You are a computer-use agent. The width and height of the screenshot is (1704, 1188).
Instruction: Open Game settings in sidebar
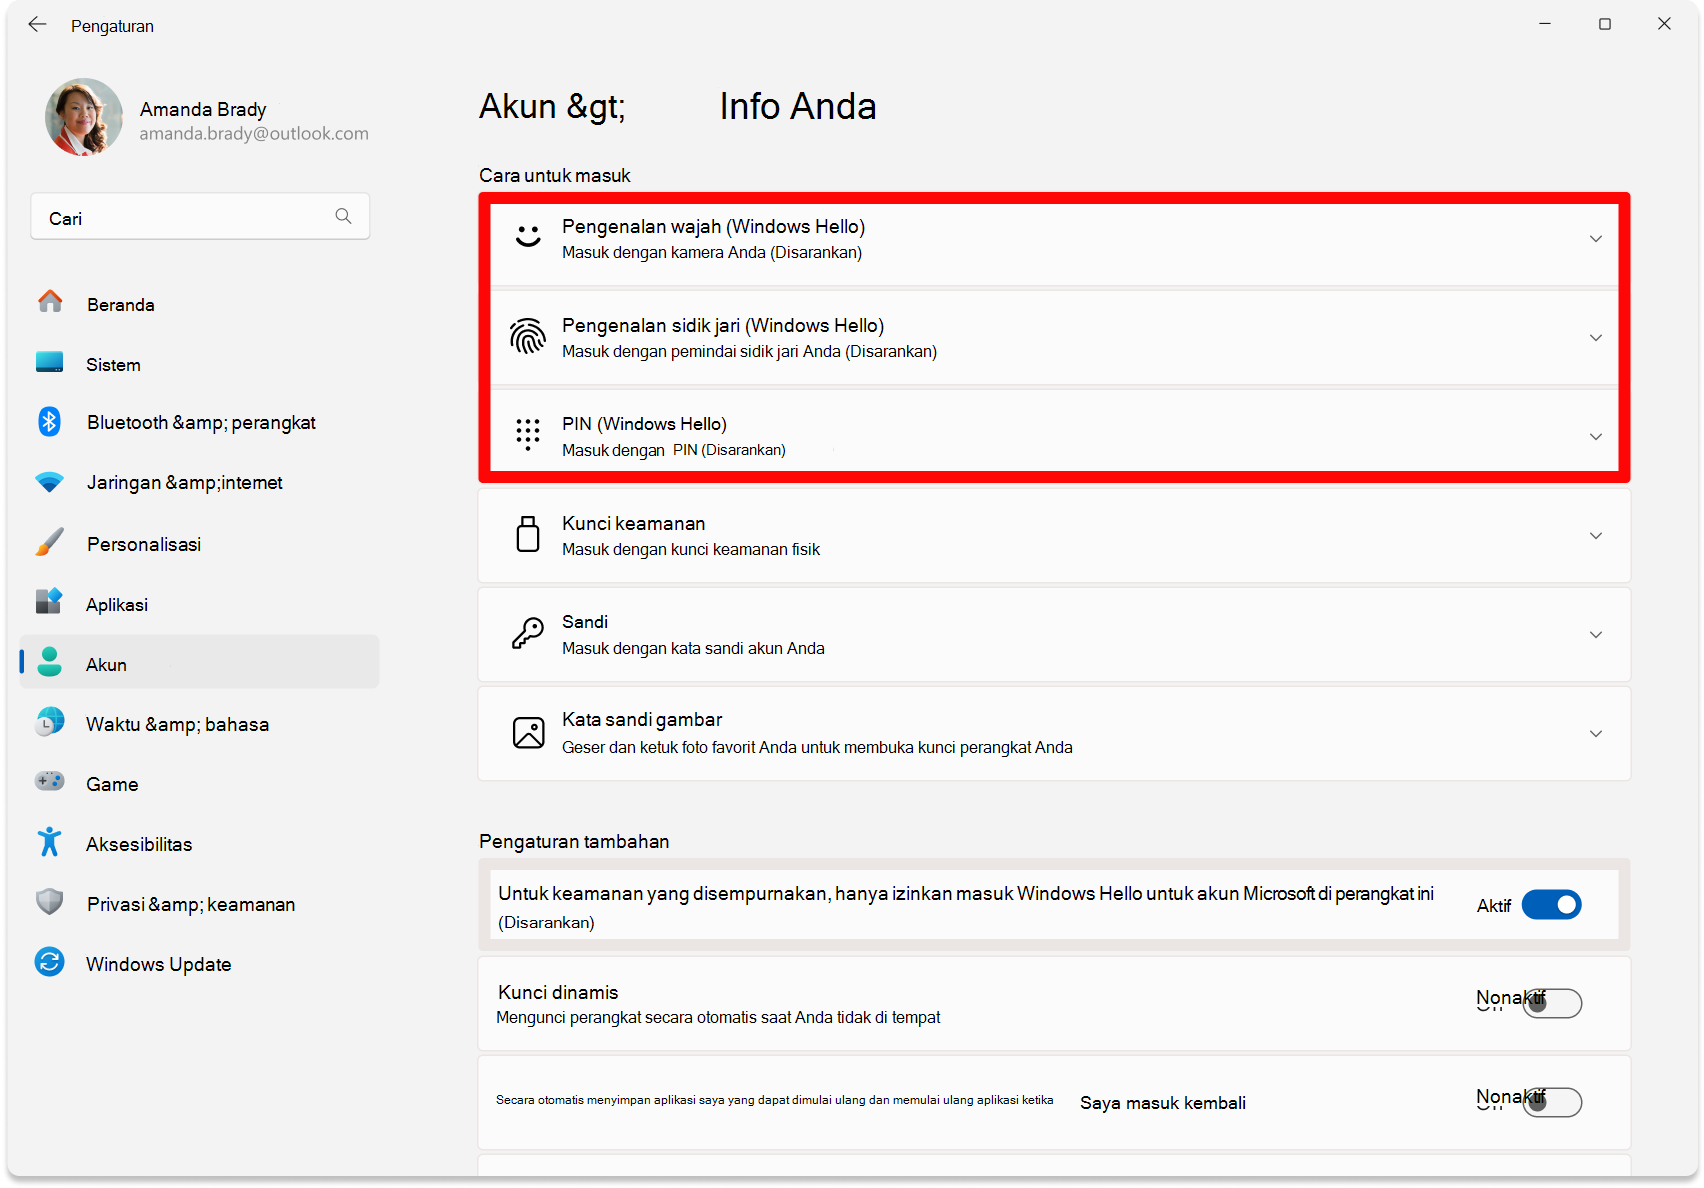click(200, 784)
